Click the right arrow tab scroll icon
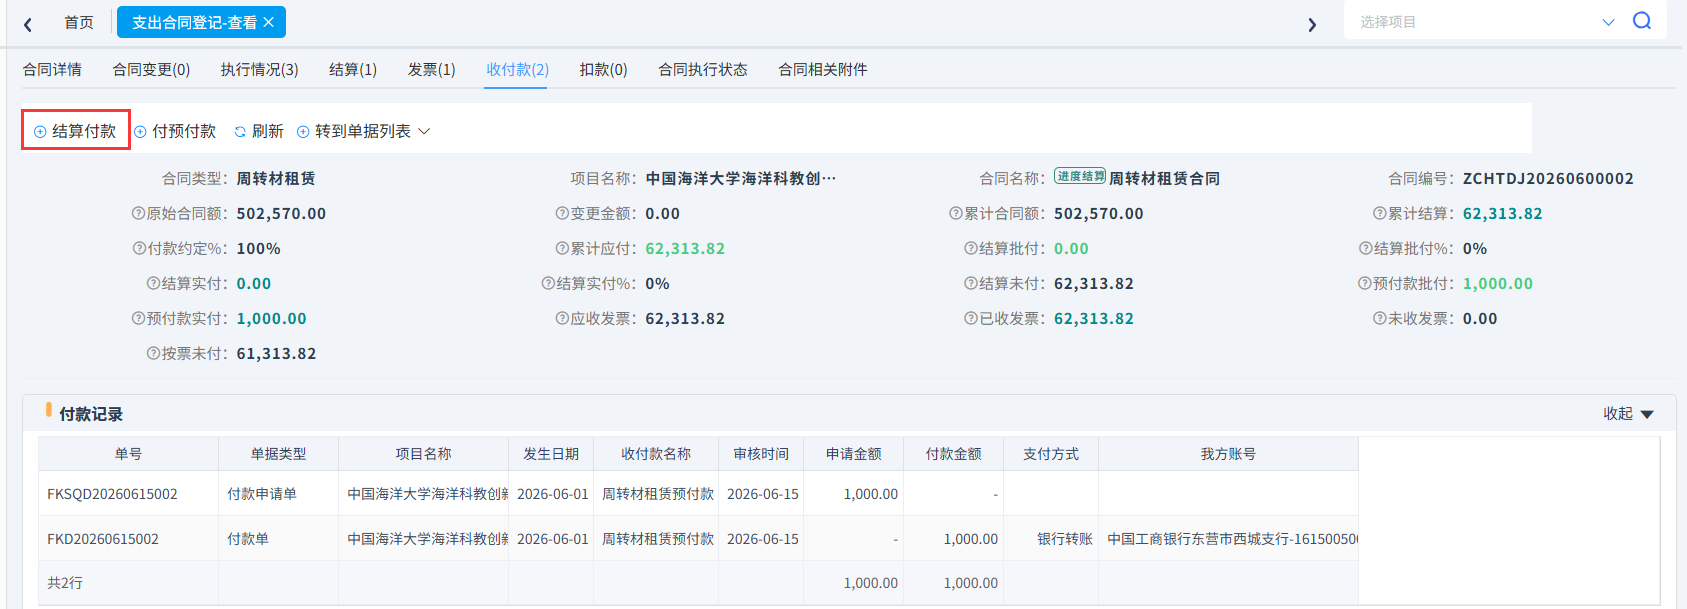The width and height of the screenshot is (1687, 609). pyautogui.click(x=1312, y=24)
